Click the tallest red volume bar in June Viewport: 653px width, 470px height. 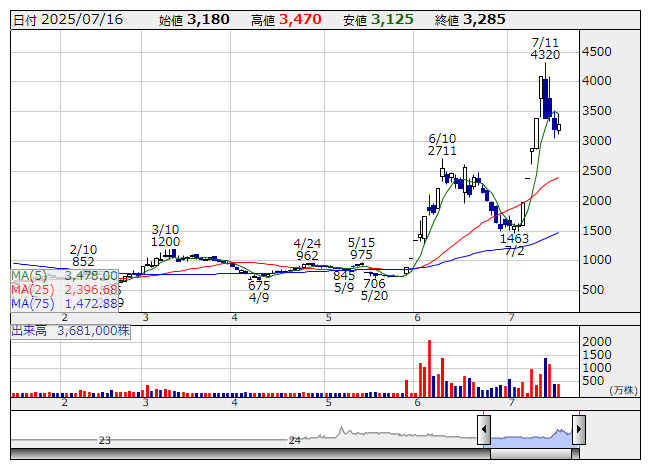[429, 368]
